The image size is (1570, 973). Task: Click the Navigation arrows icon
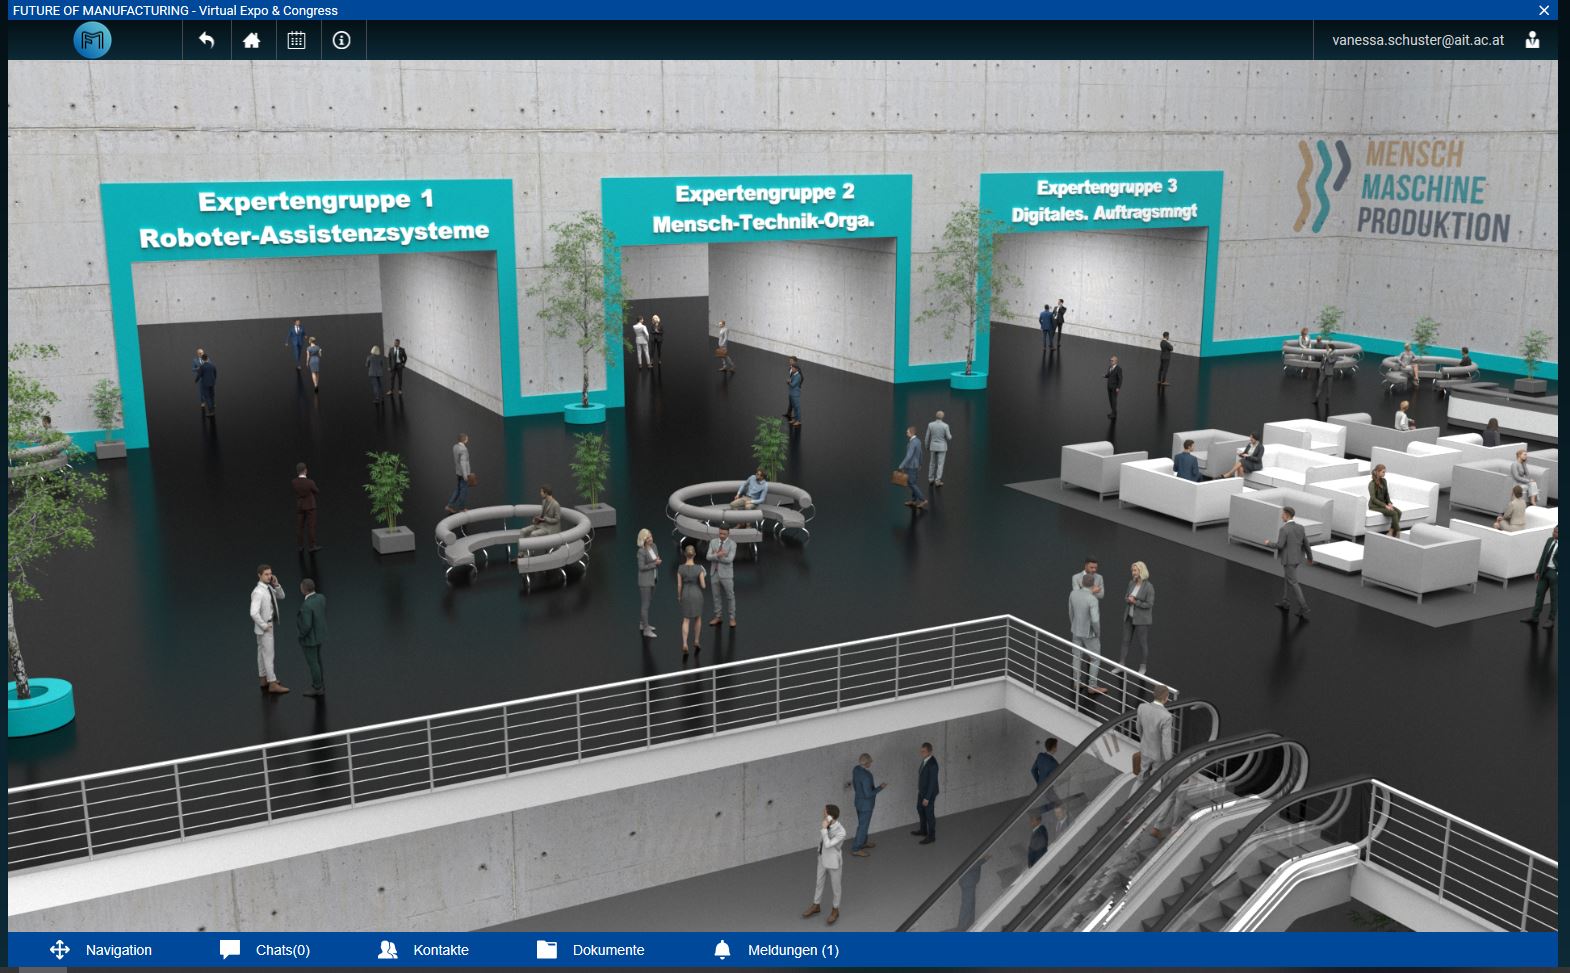59,950
